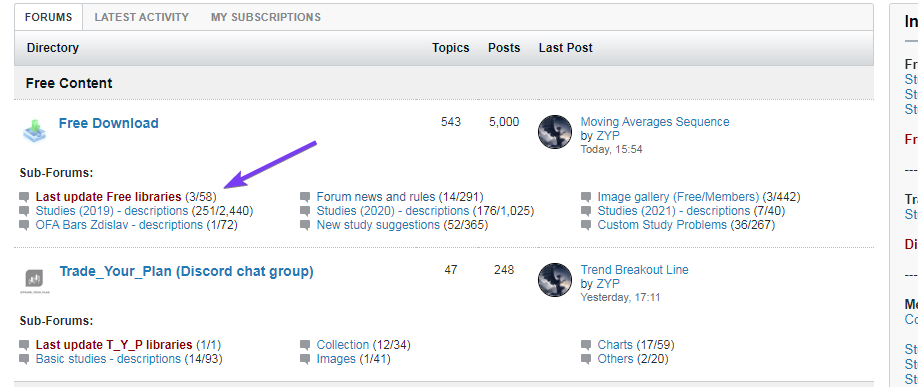Open Studies (2021) - descriptions sub-forum
Screen dimensions: 918x387
674,211
